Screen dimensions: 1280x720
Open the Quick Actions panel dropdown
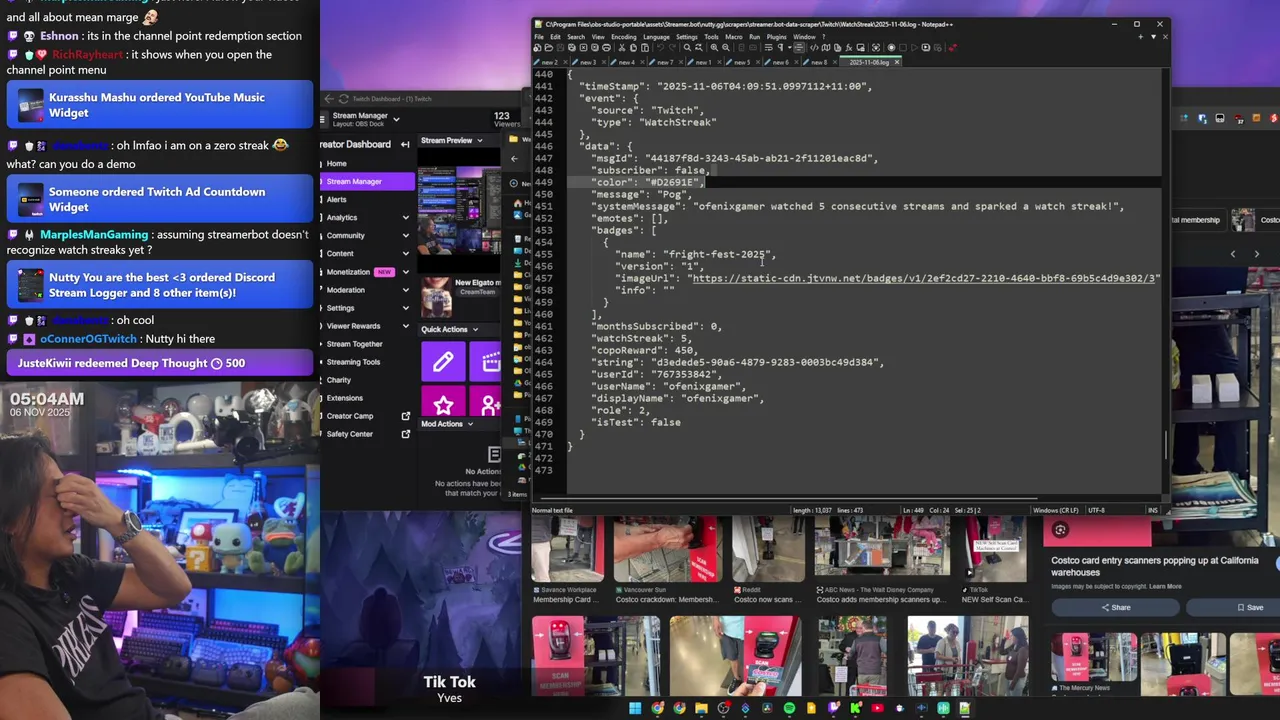[x=475, y=329]
